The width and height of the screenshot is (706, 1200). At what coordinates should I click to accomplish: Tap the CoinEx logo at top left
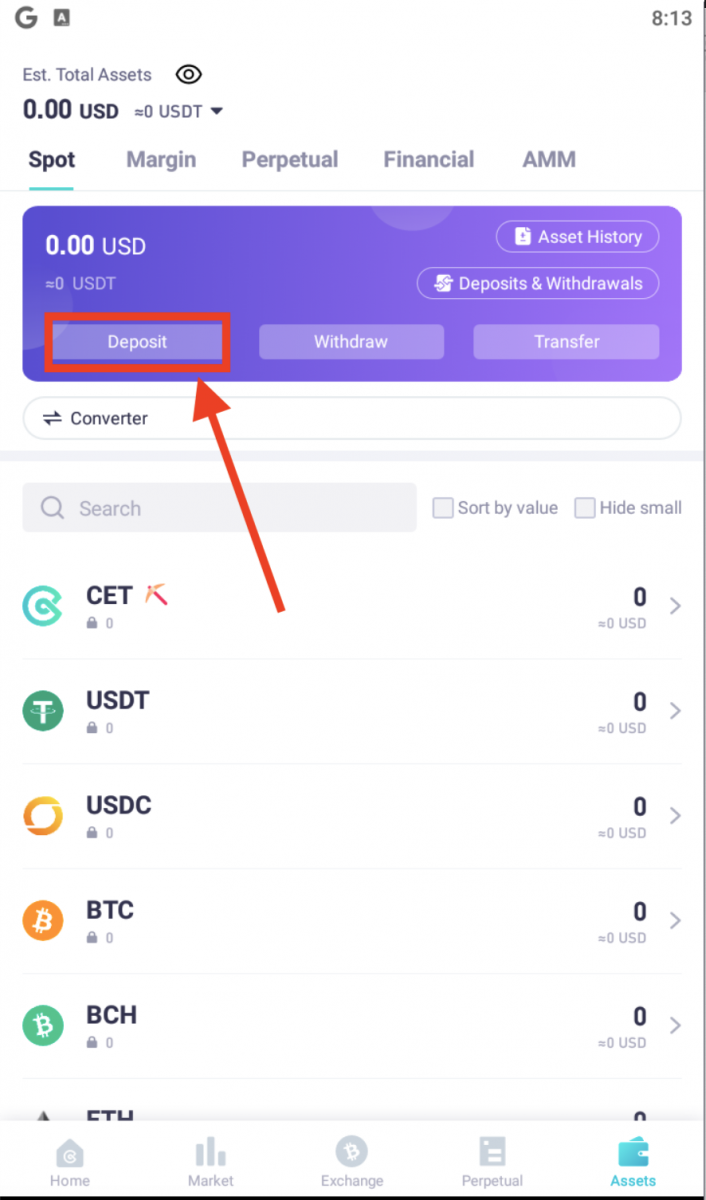point(26,17)
